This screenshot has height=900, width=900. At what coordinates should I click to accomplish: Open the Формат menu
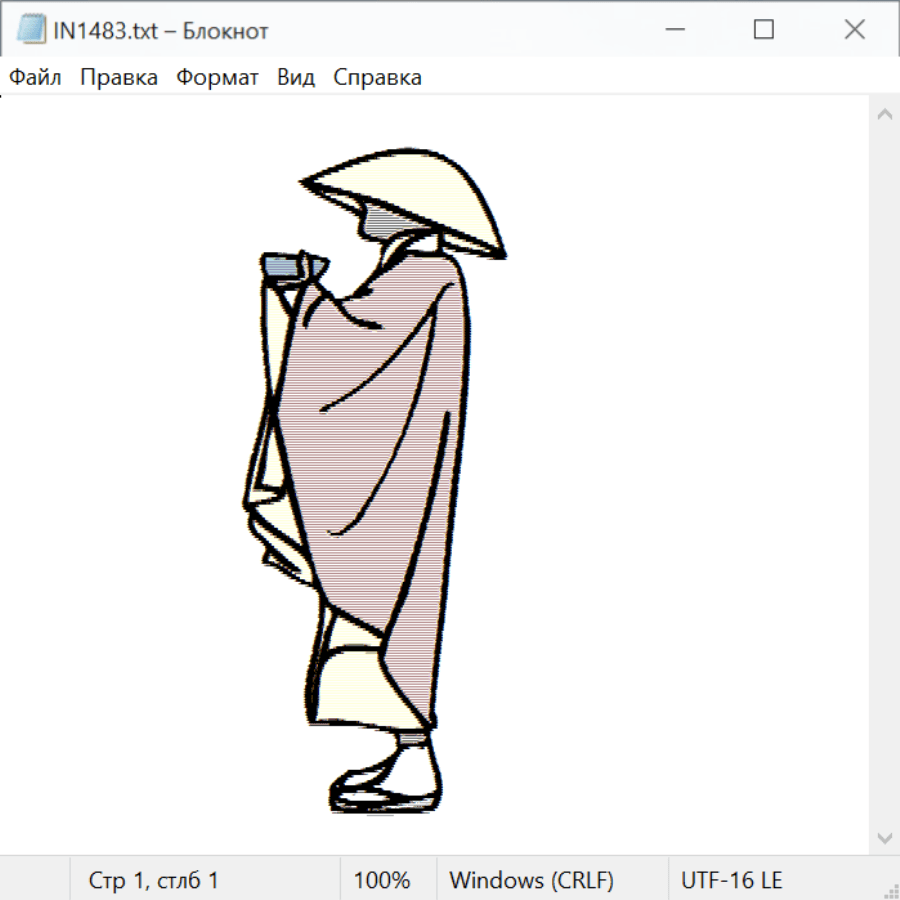[217, 78]
